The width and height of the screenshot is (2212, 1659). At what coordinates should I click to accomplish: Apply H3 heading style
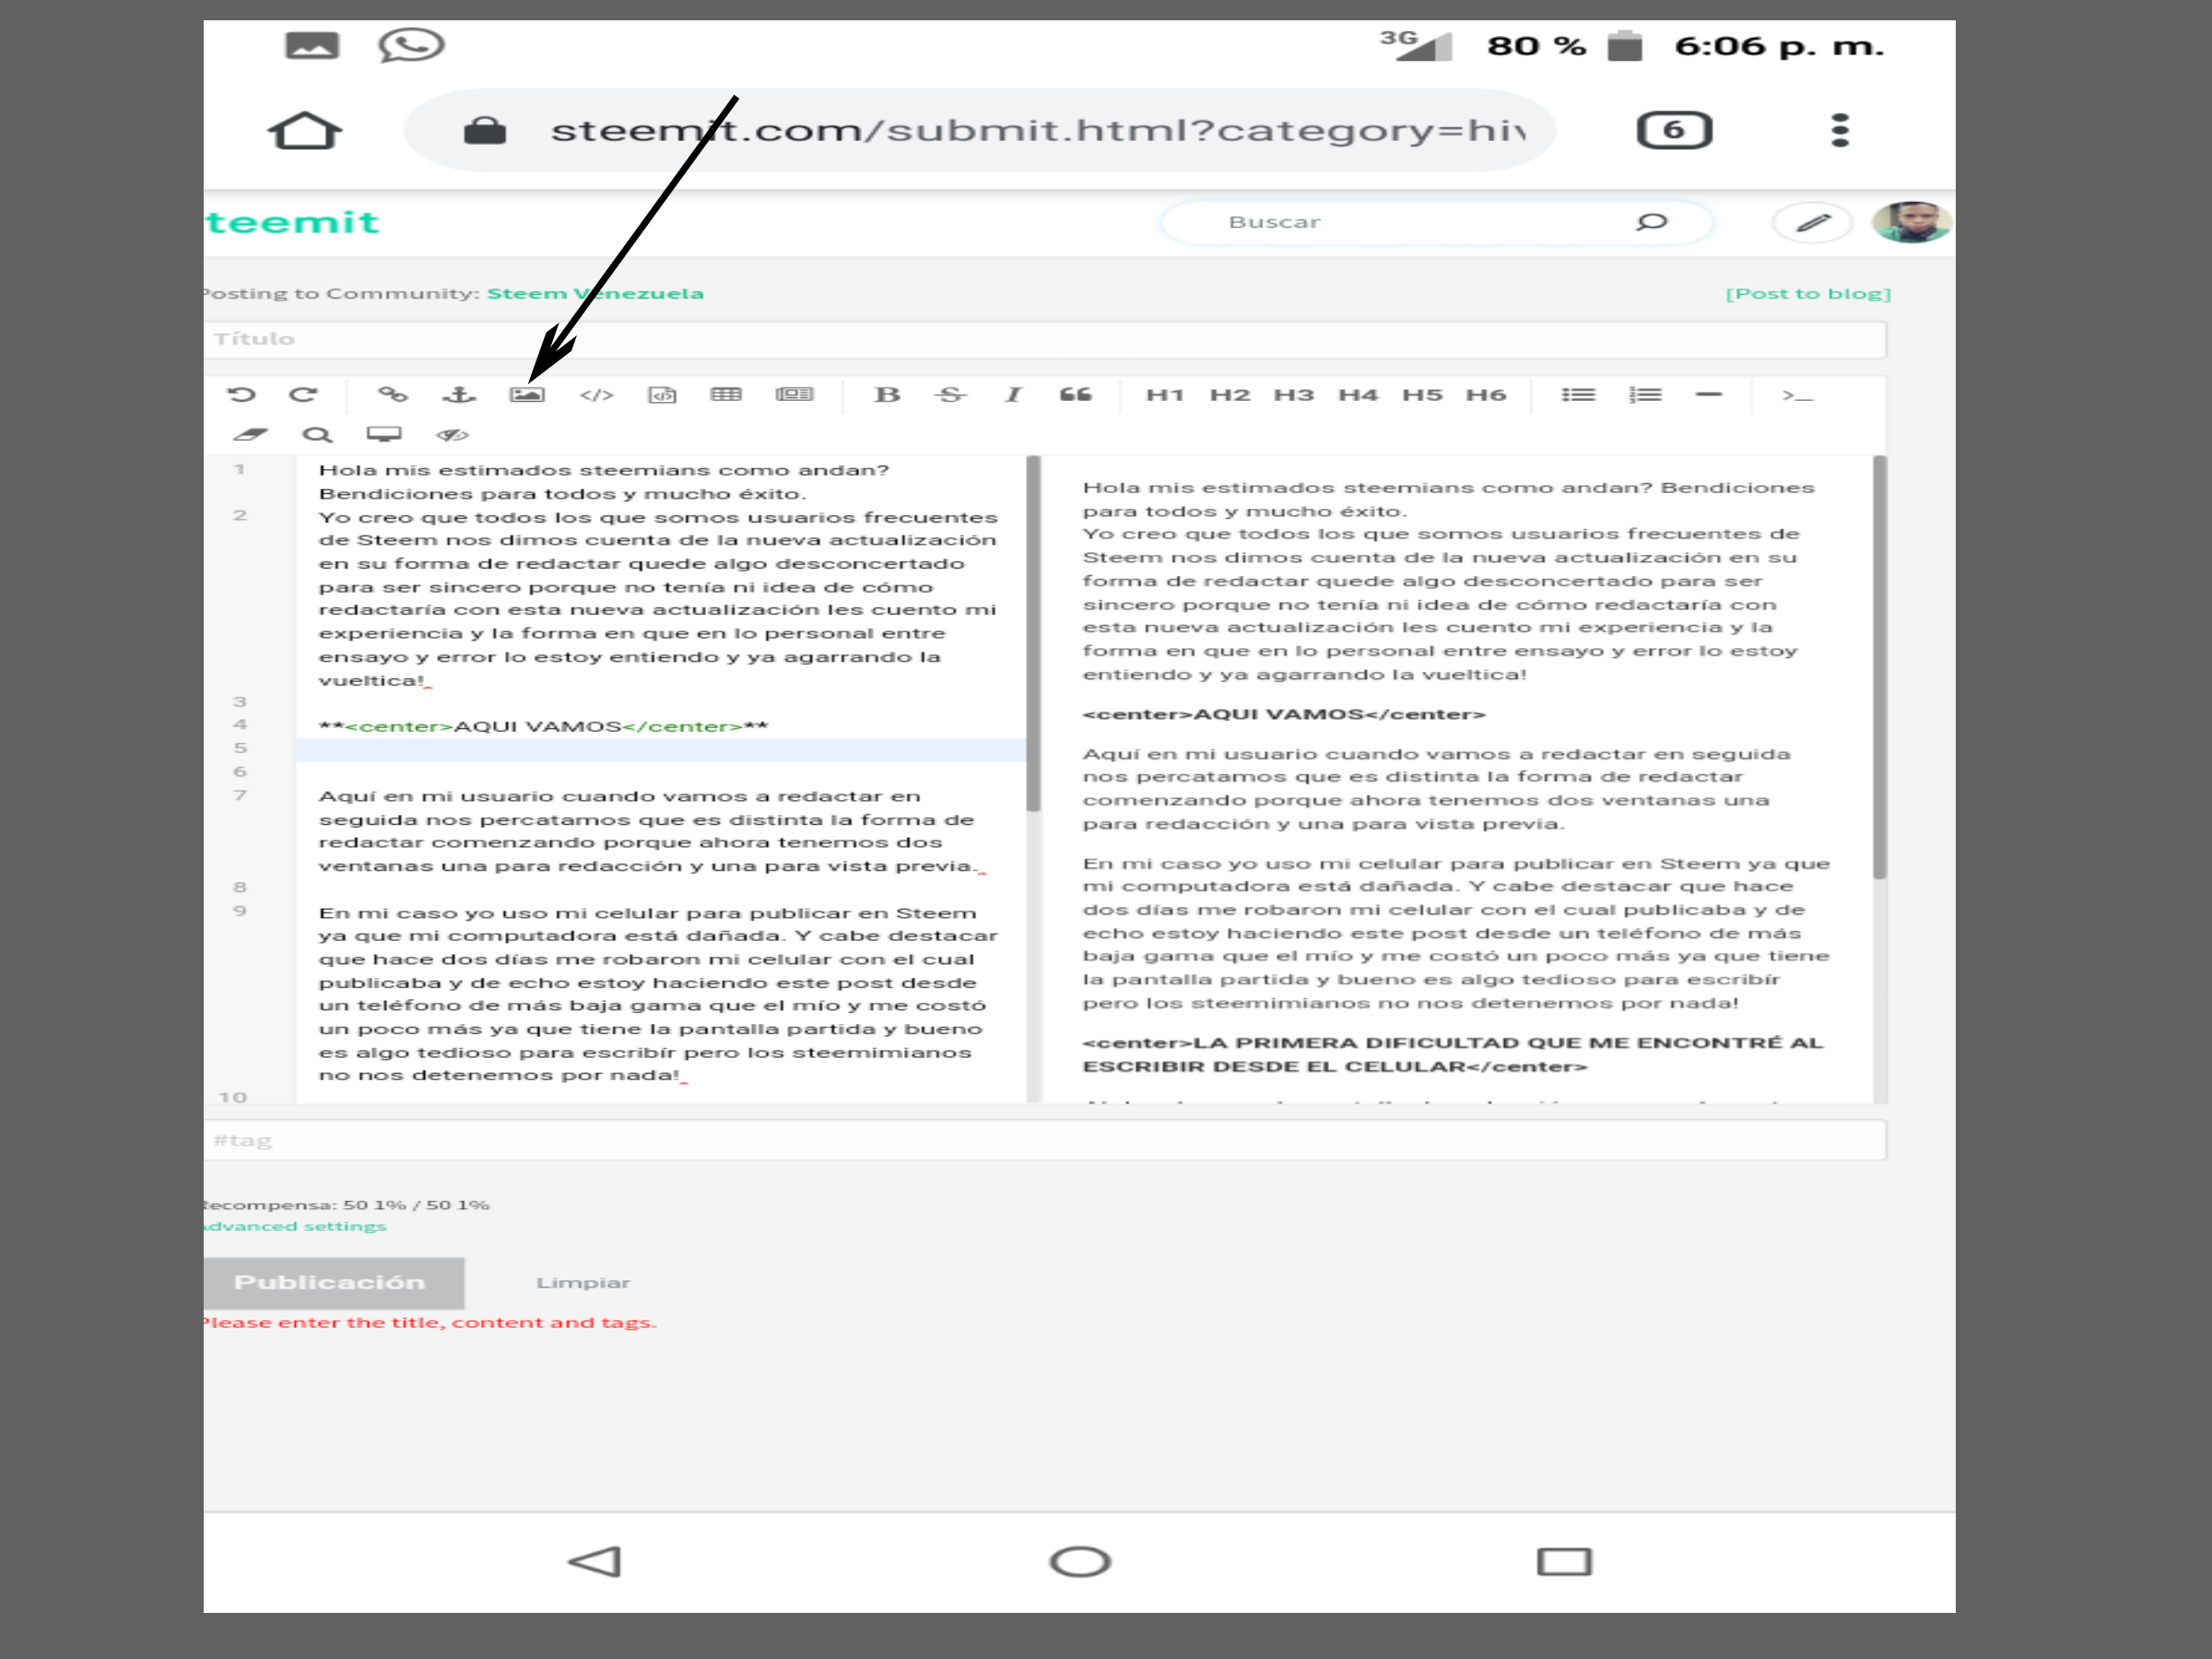[1294, 395]
